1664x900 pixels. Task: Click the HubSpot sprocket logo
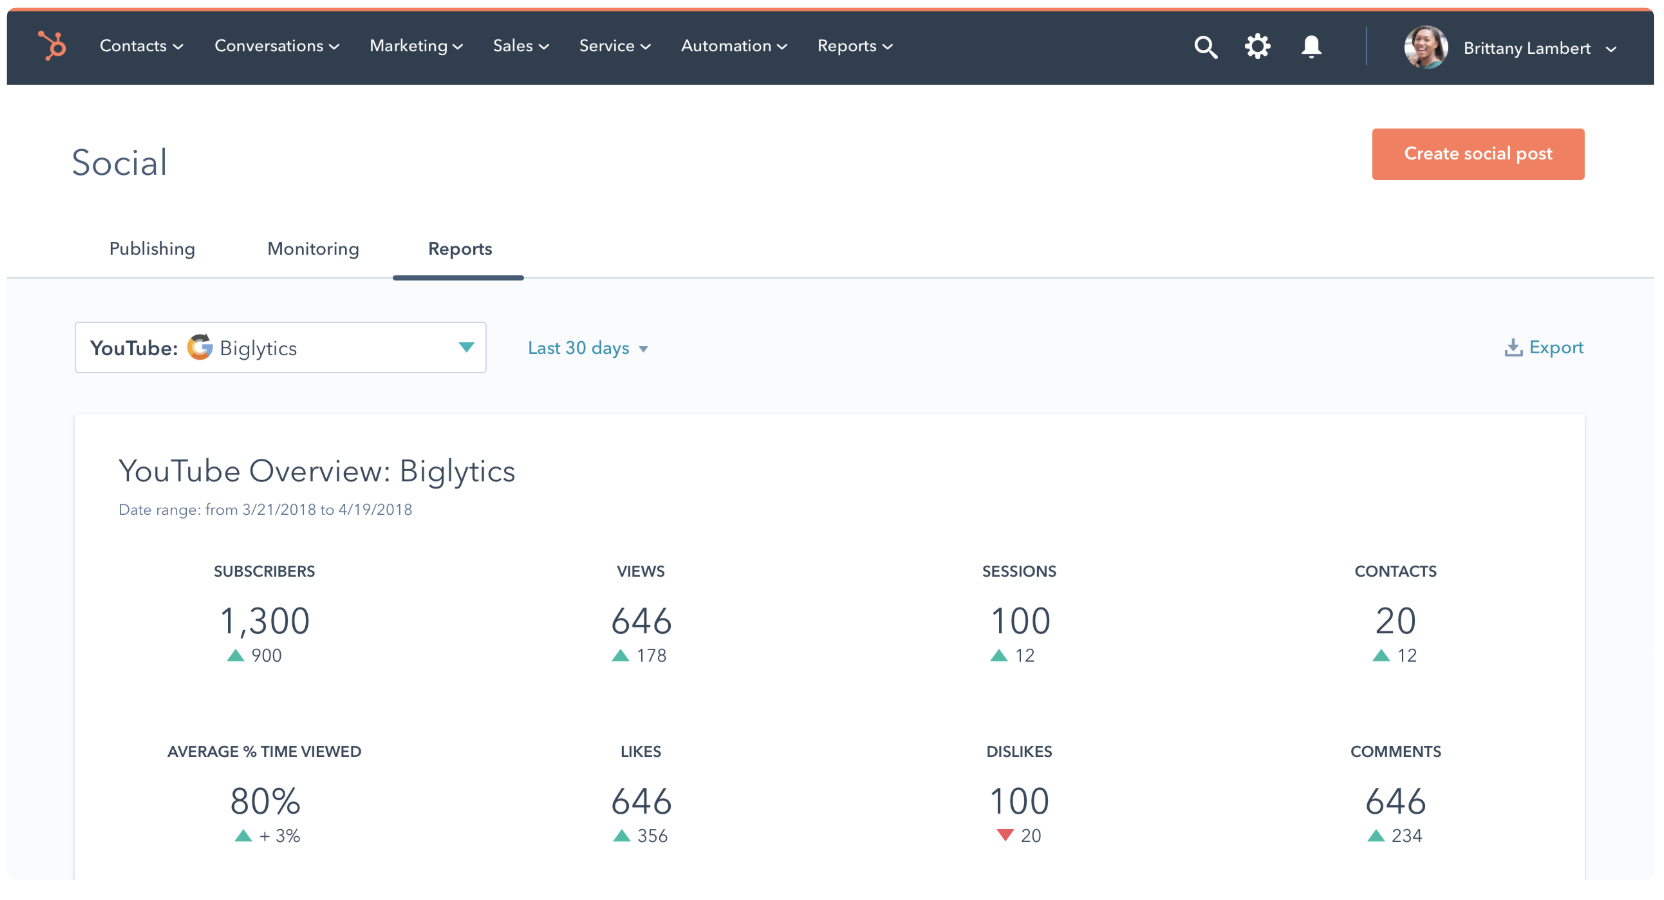[52, 46]
